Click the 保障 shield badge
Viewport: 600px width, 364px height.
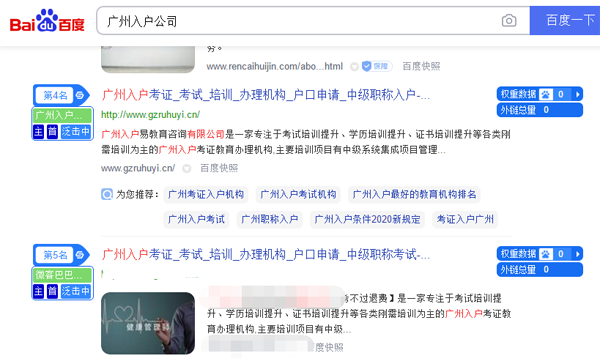point(377,66)
